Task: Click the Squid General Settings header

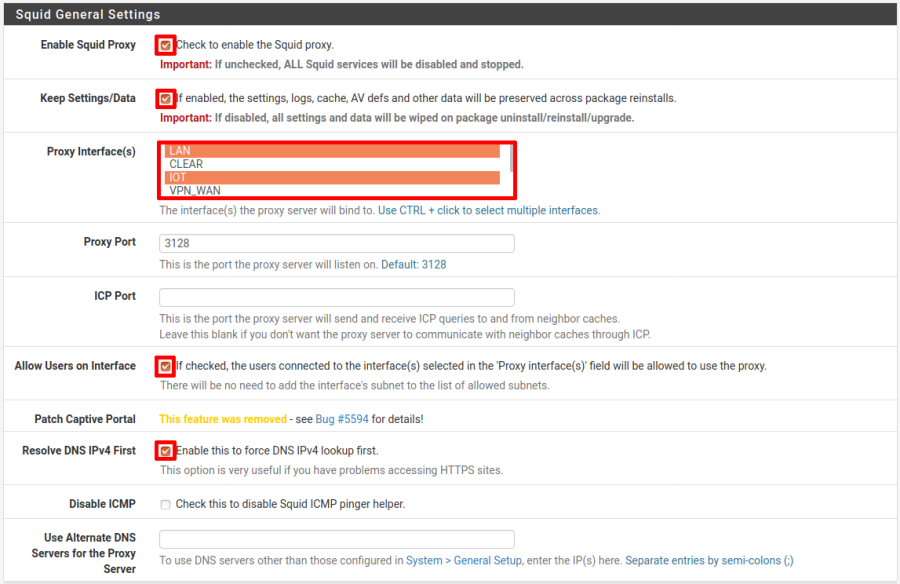Action: [x=88, y=15]
